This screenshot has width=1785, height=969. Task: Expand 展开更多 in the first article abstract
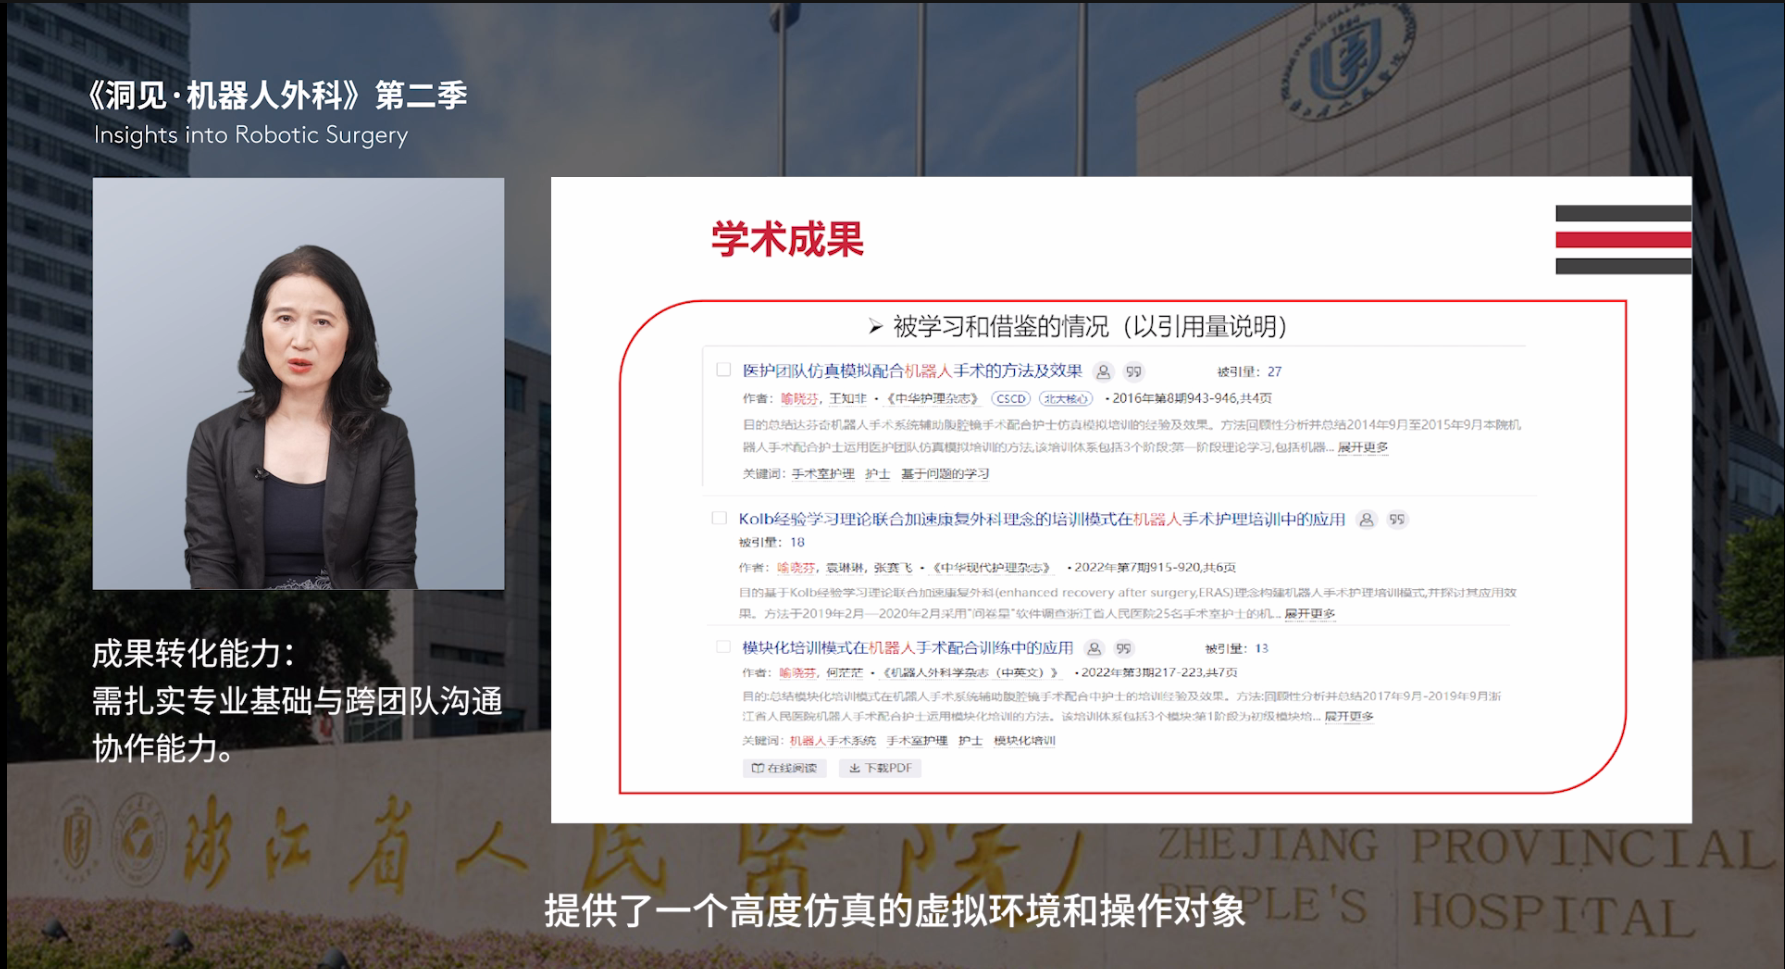point(1363,448)
